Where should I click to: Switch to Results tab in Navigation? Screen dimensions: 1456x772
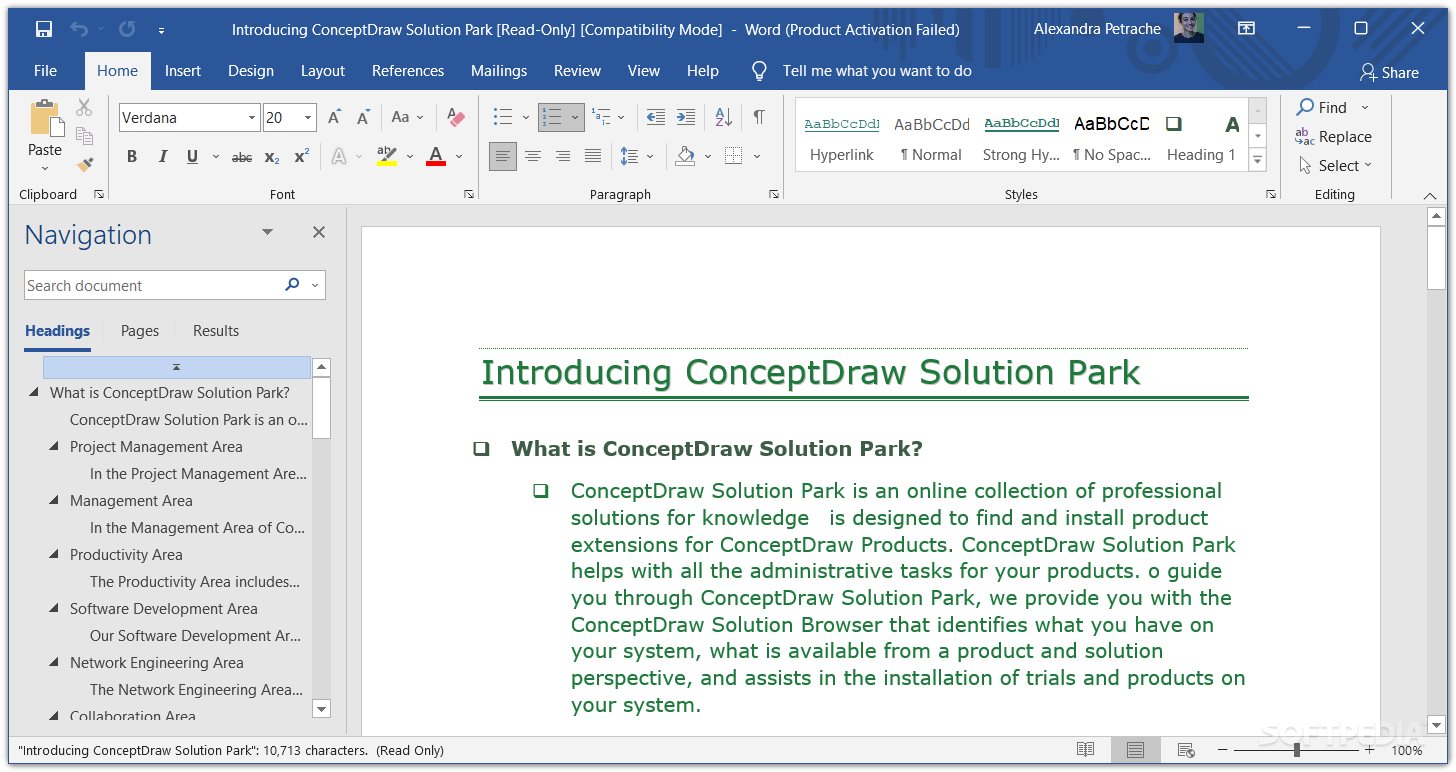tap(216, 330)
